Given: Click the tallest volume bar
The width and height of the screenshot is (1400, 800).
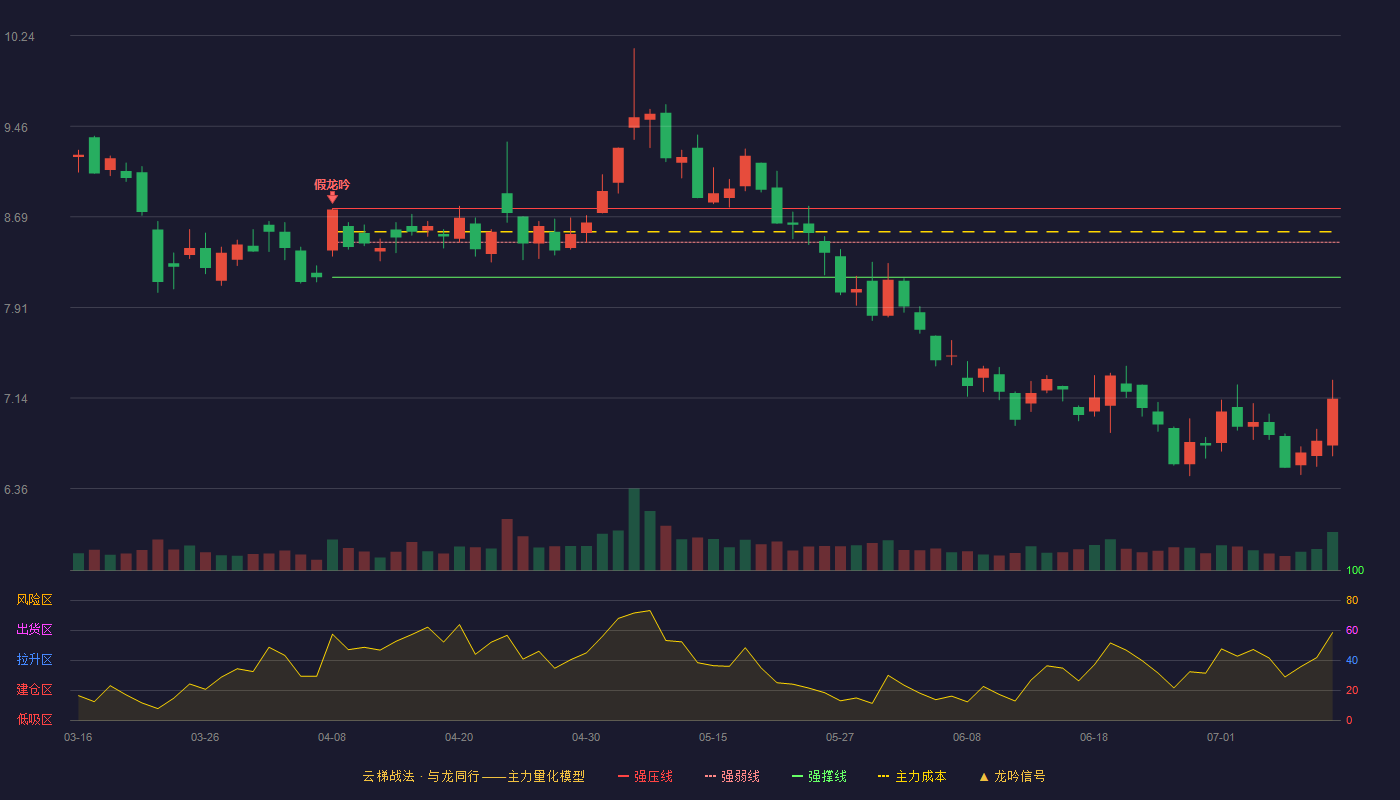Looking at the screenshot, I should click(x=634, y=529).
